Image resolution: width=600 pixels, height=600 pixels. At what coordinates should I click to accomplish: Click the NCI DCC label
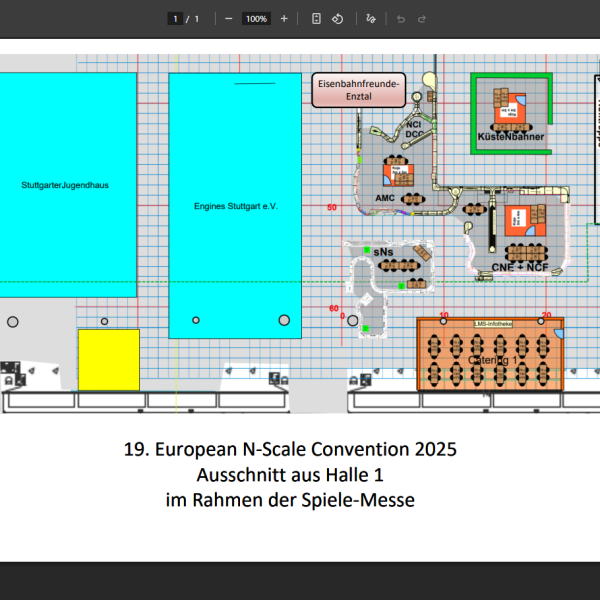coord(414,129)
